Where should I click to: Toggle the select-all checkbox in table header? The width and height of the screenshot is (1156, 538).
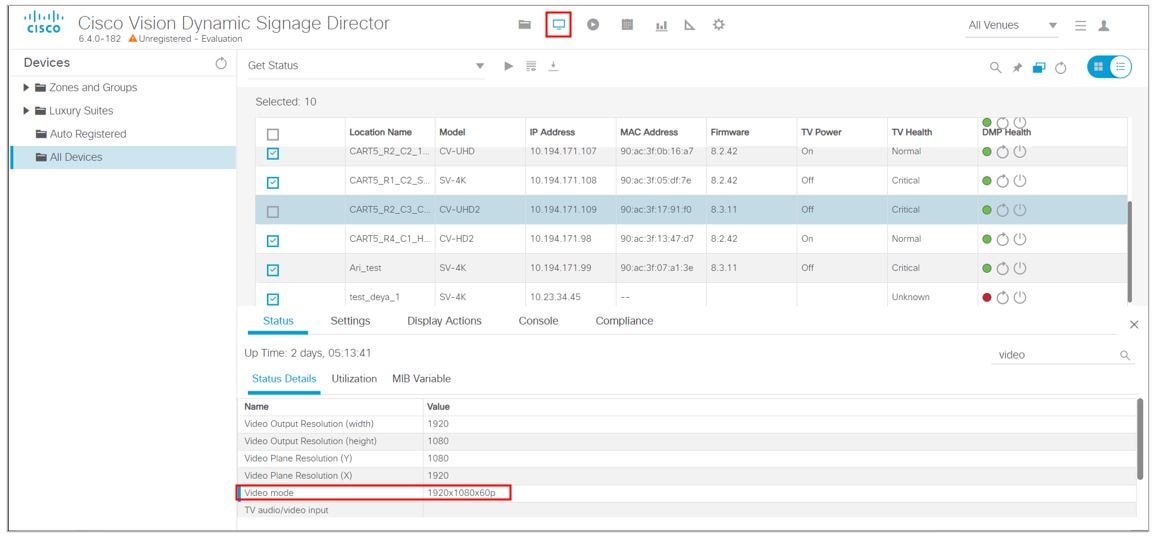click(273, 135)
